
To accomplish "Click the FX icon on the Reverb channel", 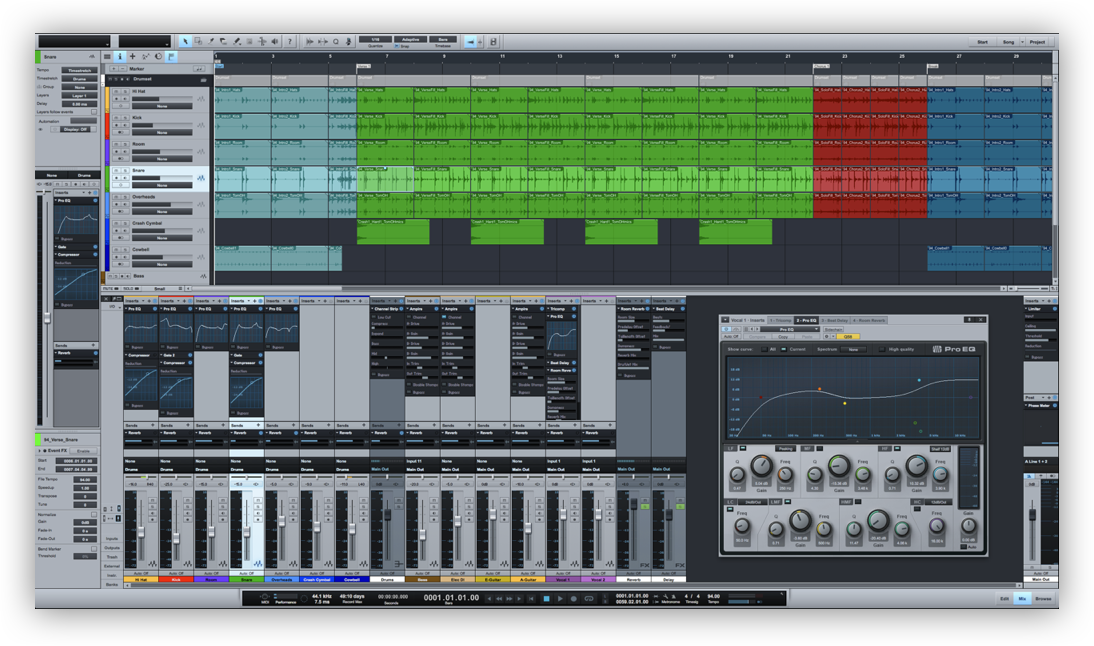I will (x=644, y=564).
